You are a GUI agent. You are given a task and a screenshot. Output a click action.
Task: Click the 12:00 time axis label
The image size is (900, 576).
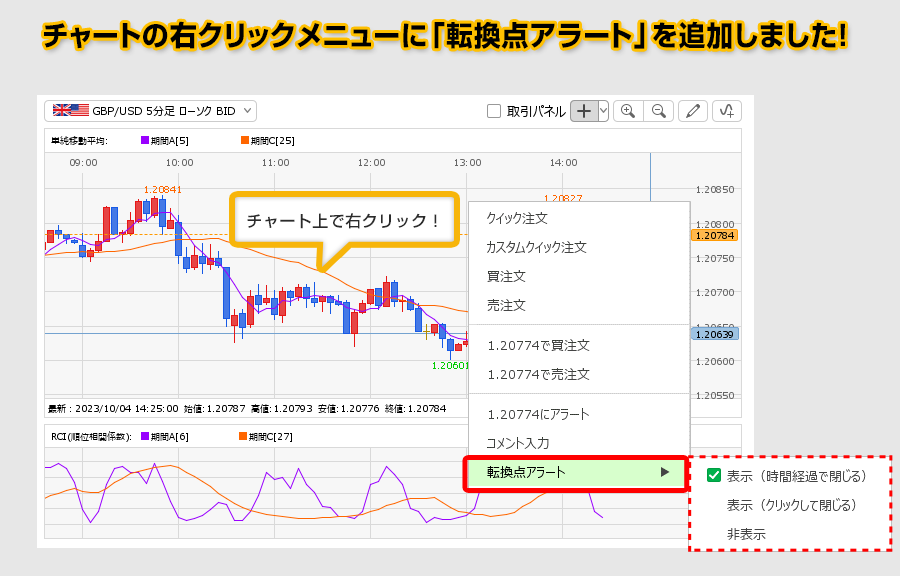[371, 162]
